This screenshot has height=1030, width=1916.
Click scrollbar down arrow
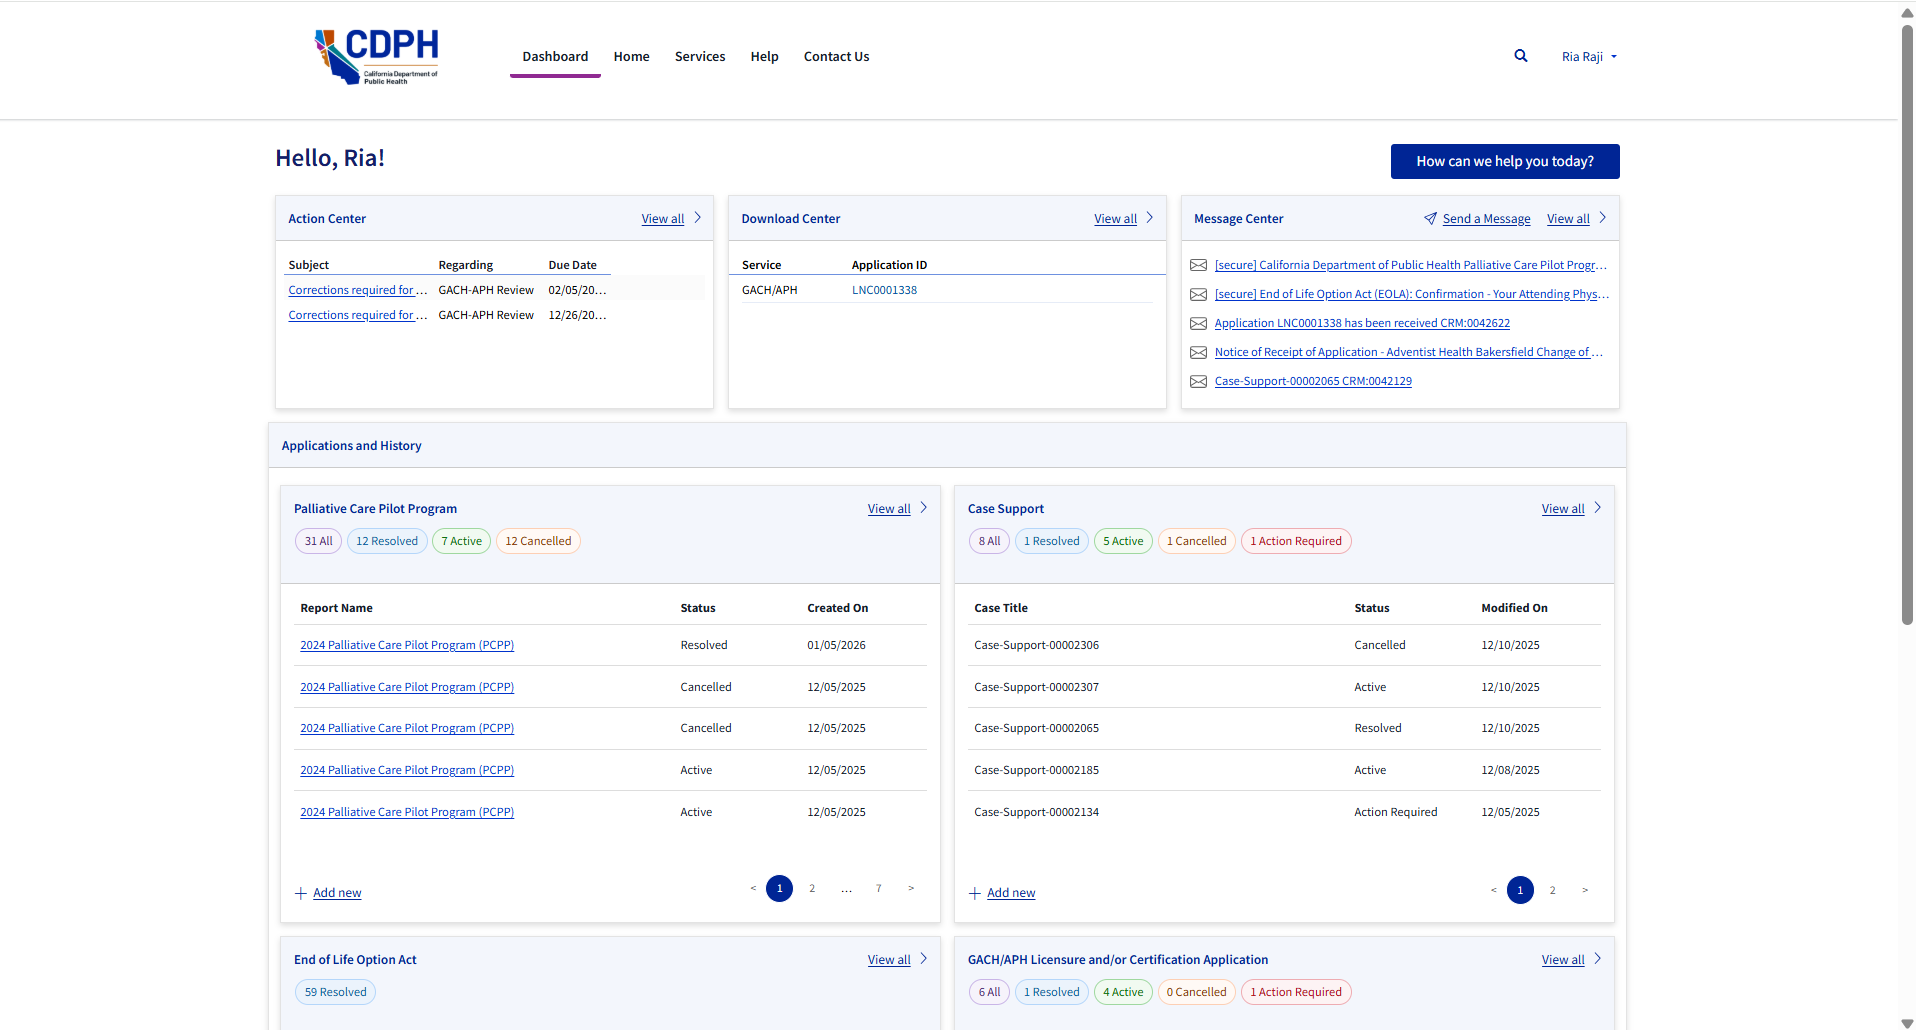1907,1023
